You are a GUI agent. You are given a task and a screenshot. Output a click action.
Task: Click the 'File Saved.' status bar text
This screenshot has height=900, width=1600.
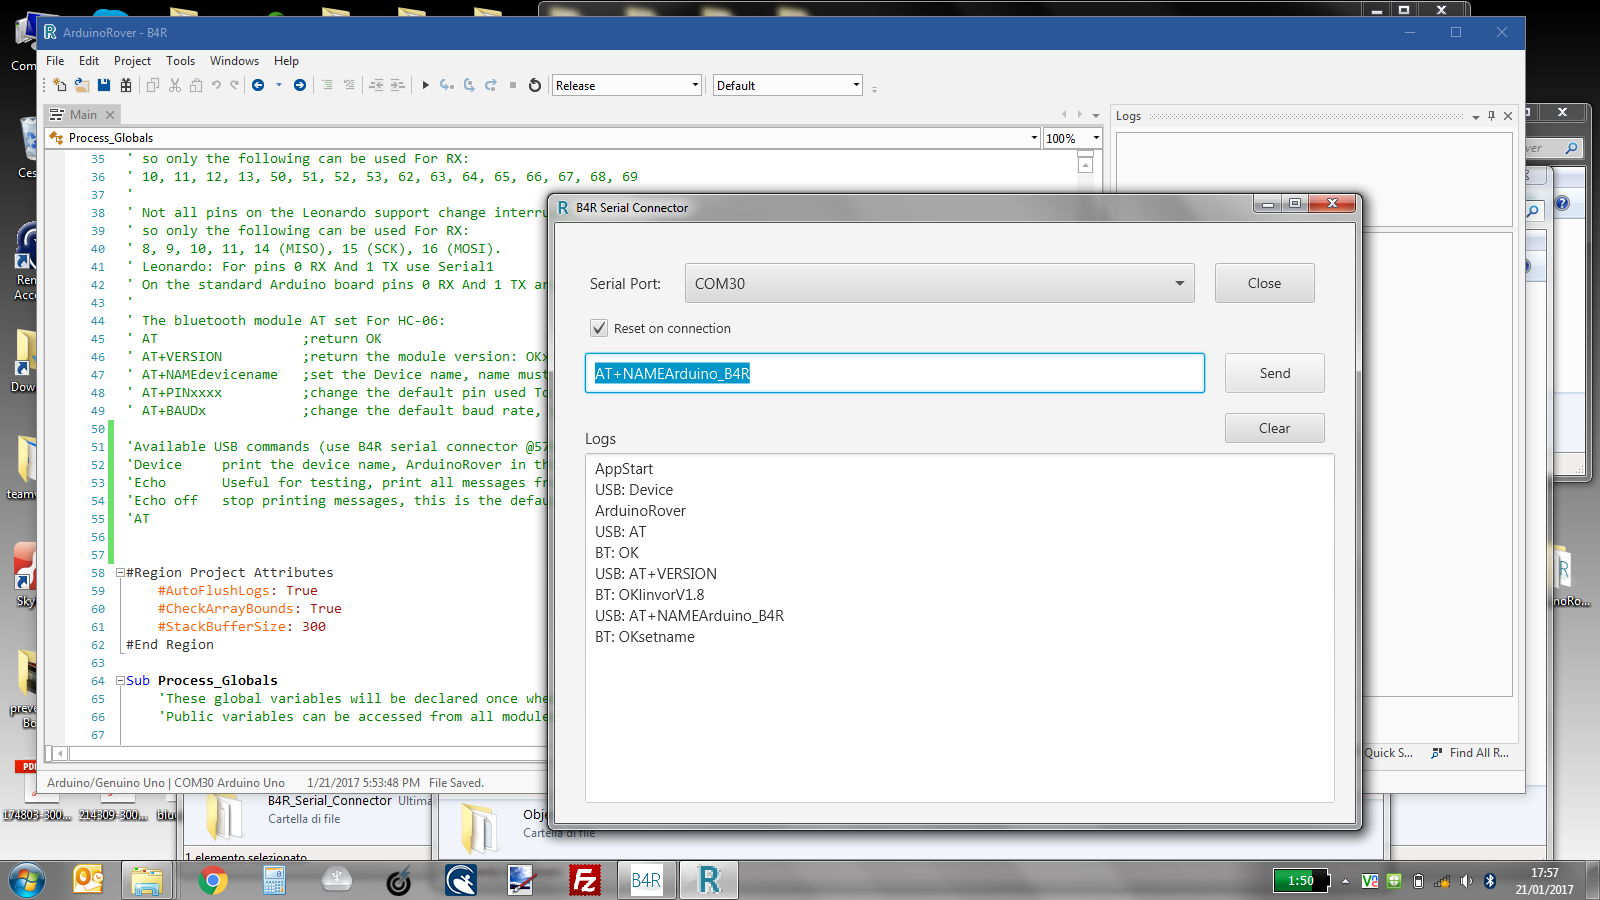coord(456,783)
